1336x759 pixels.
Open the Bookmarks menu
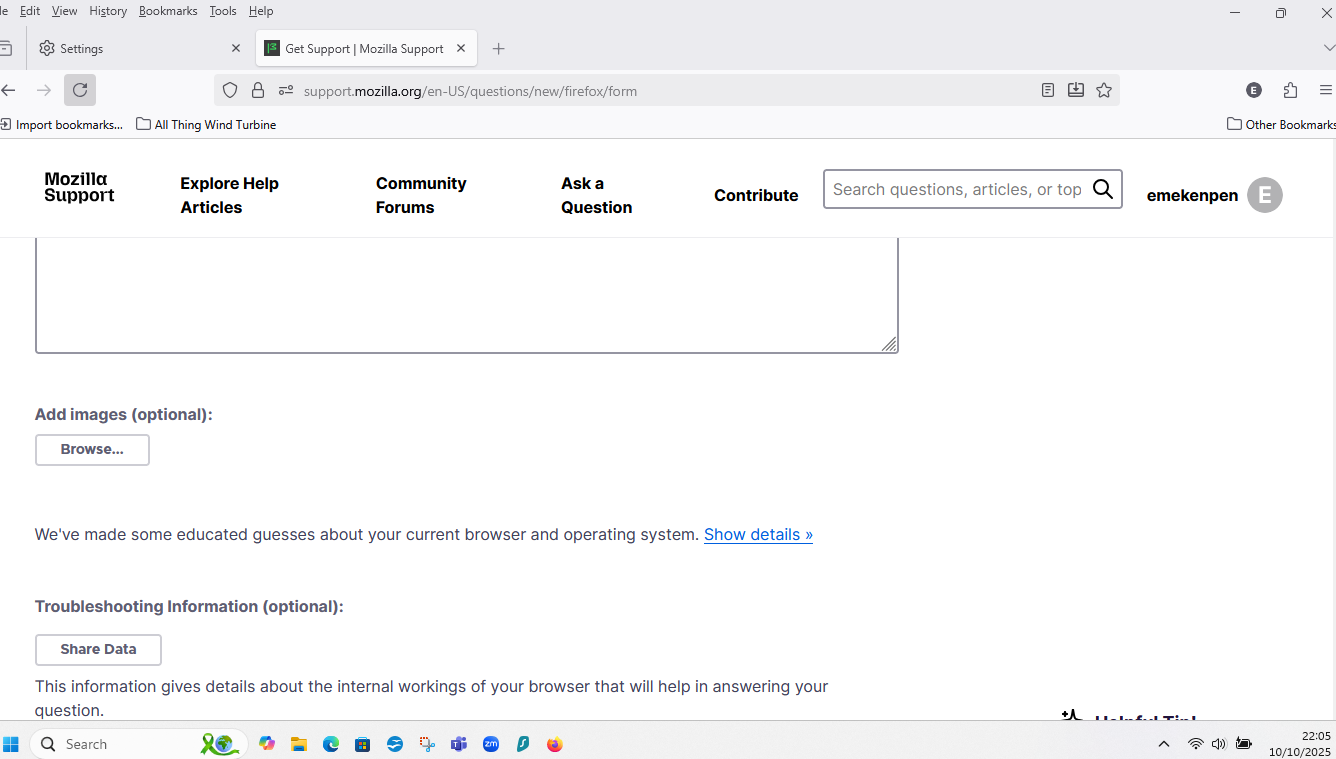pos(168,11)
